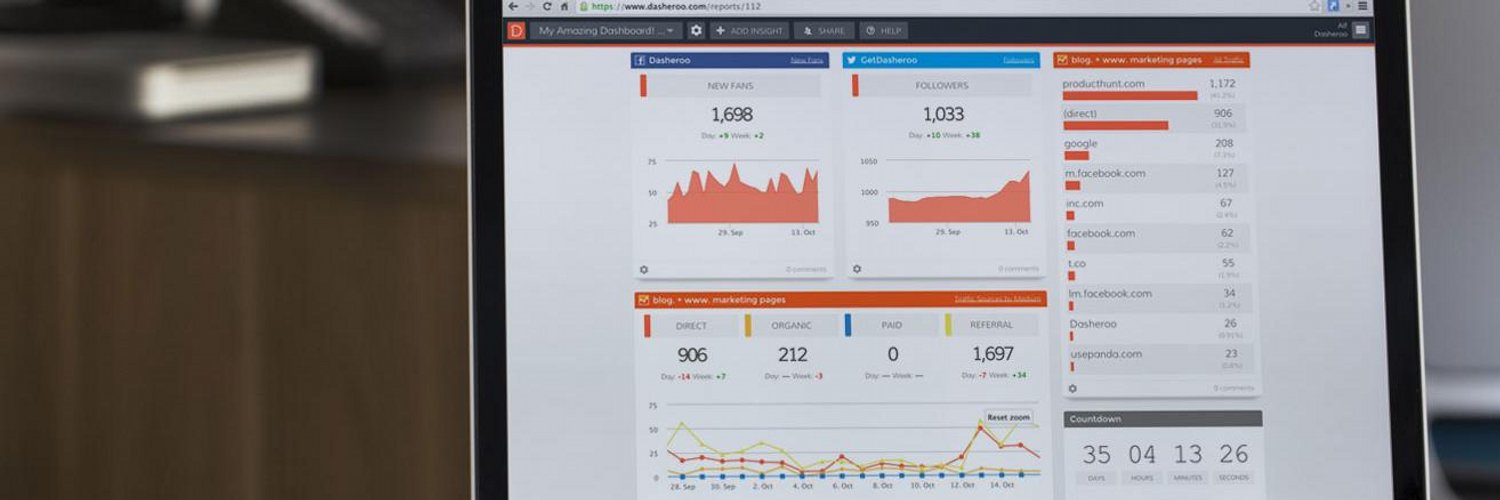Open Followers link in Twitter widget header
Viewport: 1500px width, 500px height.
tap(1019, 60)
